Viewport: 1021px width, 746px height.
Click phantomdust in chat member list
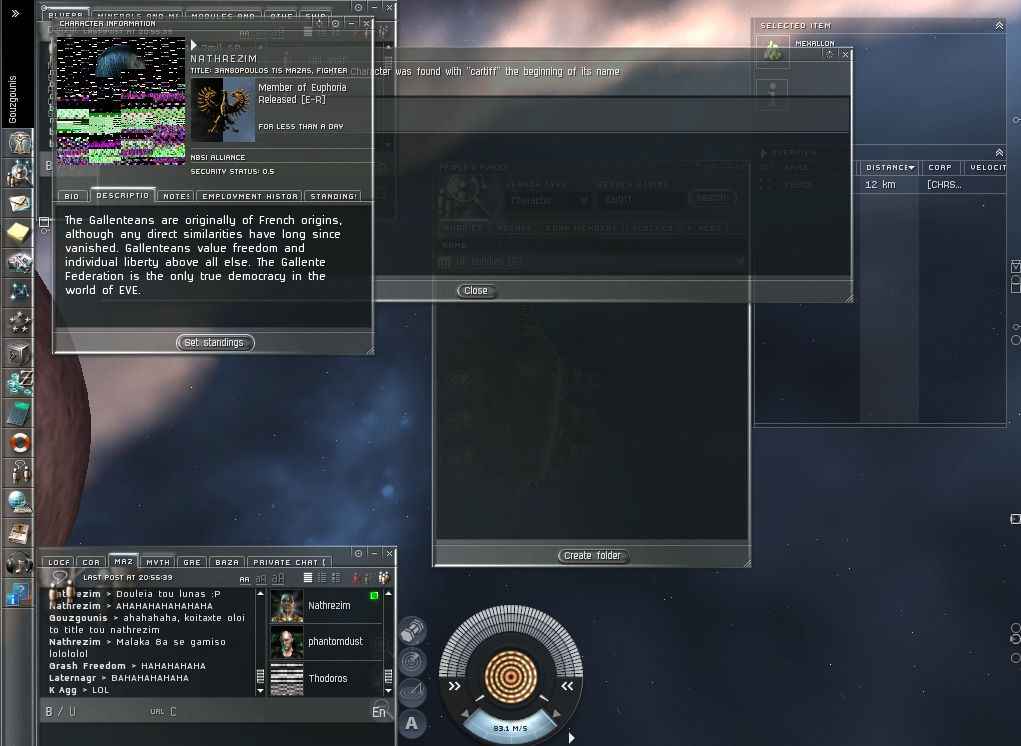point(326,642)
